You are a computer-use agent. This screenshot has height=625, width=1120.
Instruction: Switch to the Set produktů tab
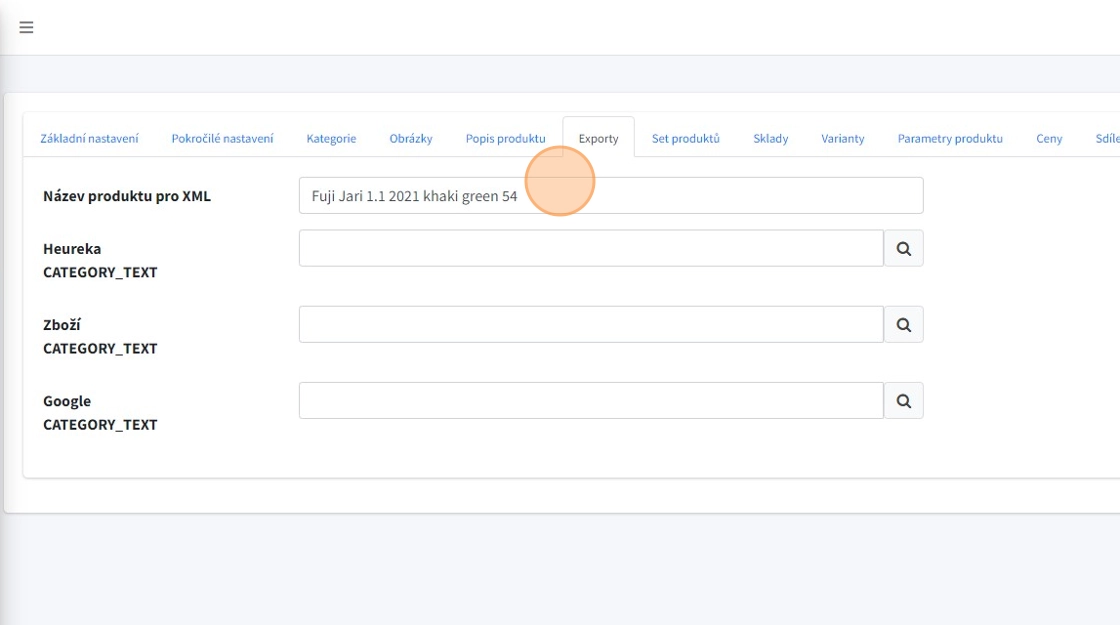pyautogui.click(x=685, y=138)
